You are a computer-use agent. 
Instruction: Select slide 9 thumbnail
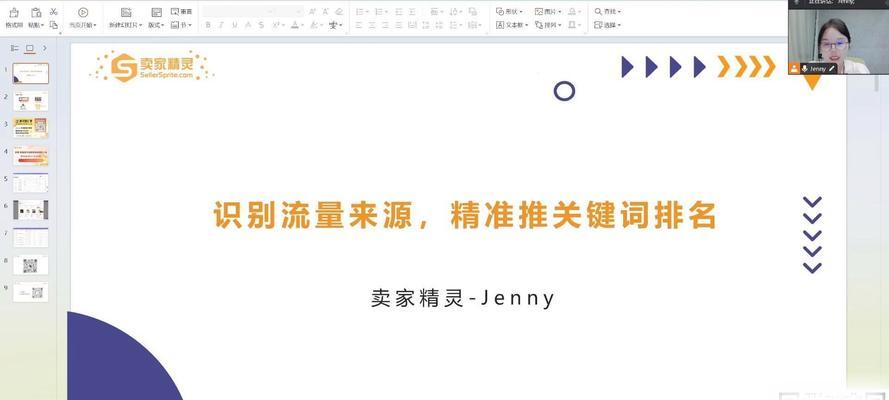coord(31,292)
